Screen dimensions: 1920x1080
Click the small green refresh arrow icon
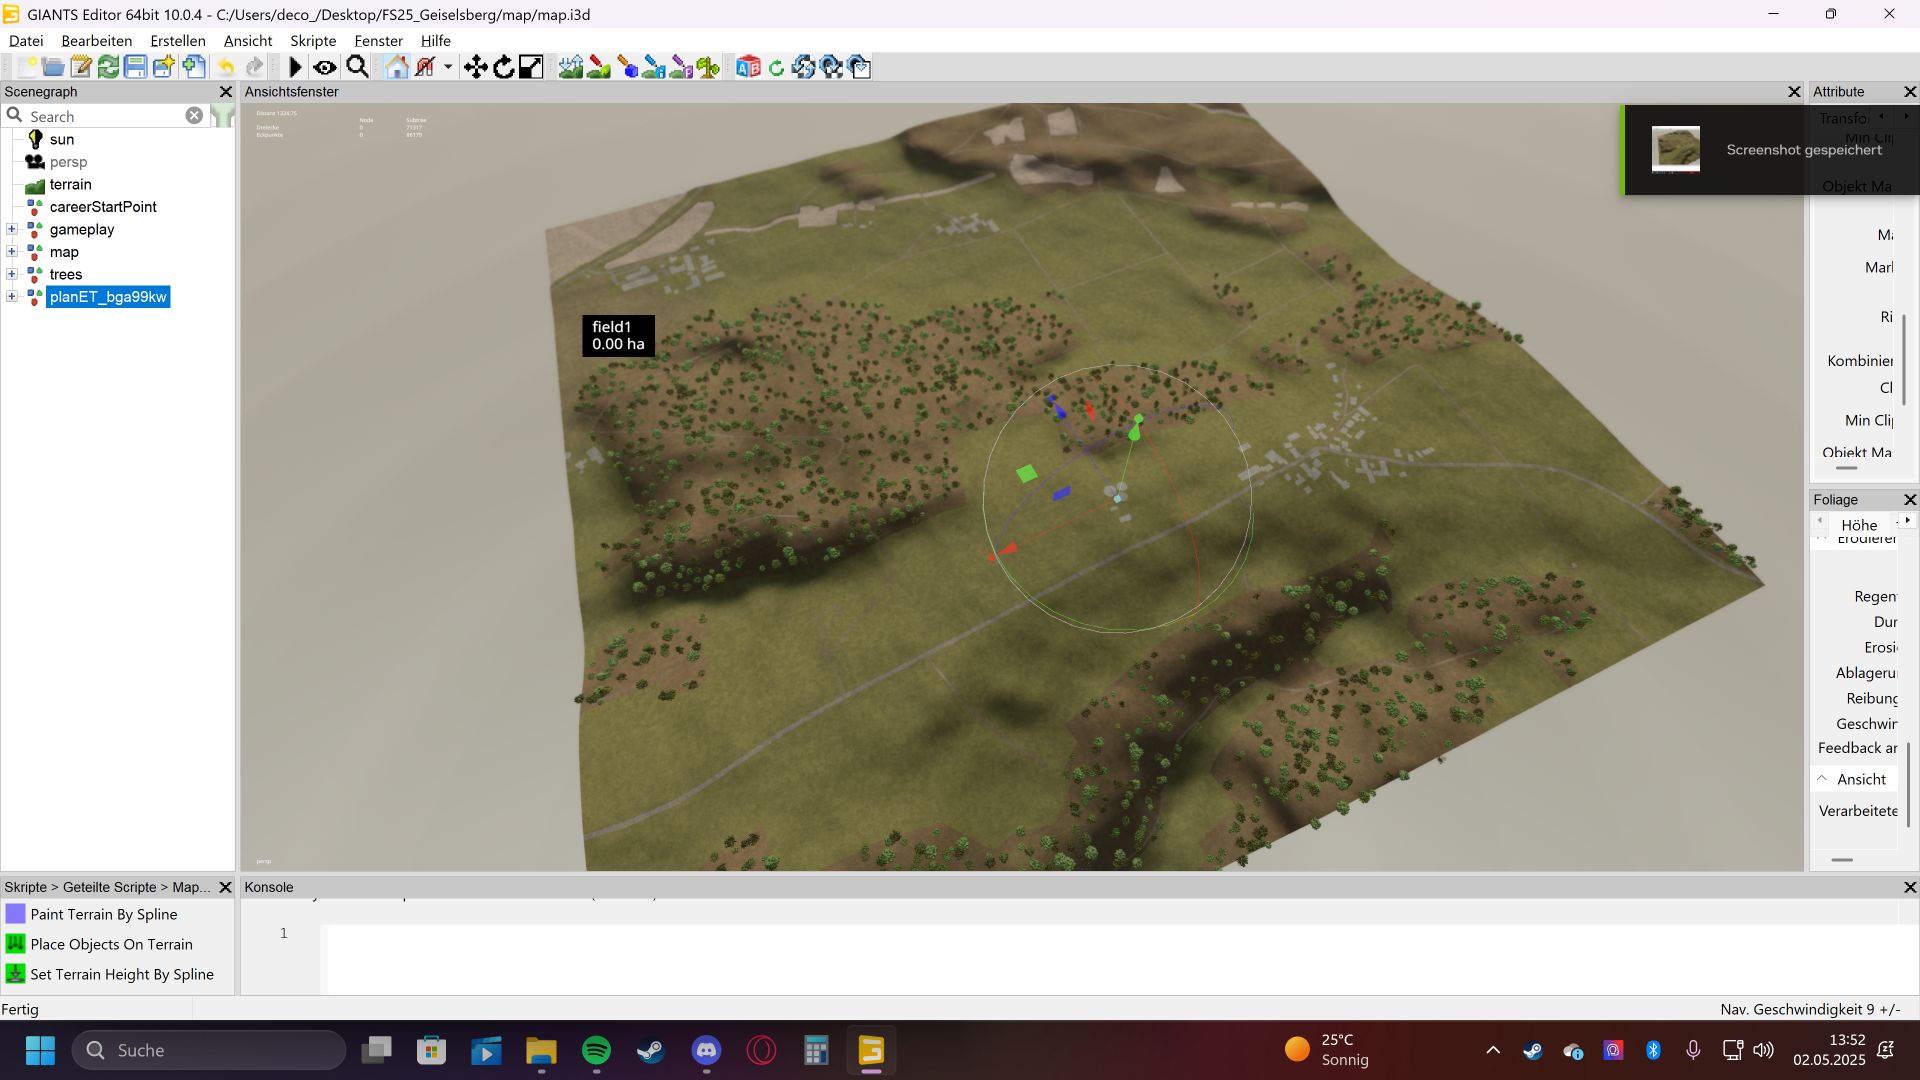pyautogui.click(x=776, y=68)
